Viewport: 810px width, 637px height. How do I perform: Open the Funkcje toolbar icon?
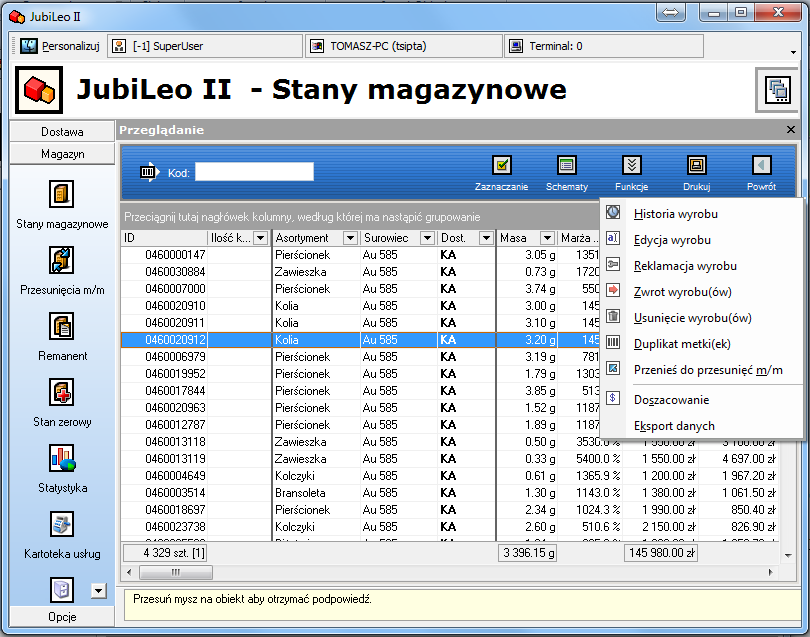(x=632, y=165)
